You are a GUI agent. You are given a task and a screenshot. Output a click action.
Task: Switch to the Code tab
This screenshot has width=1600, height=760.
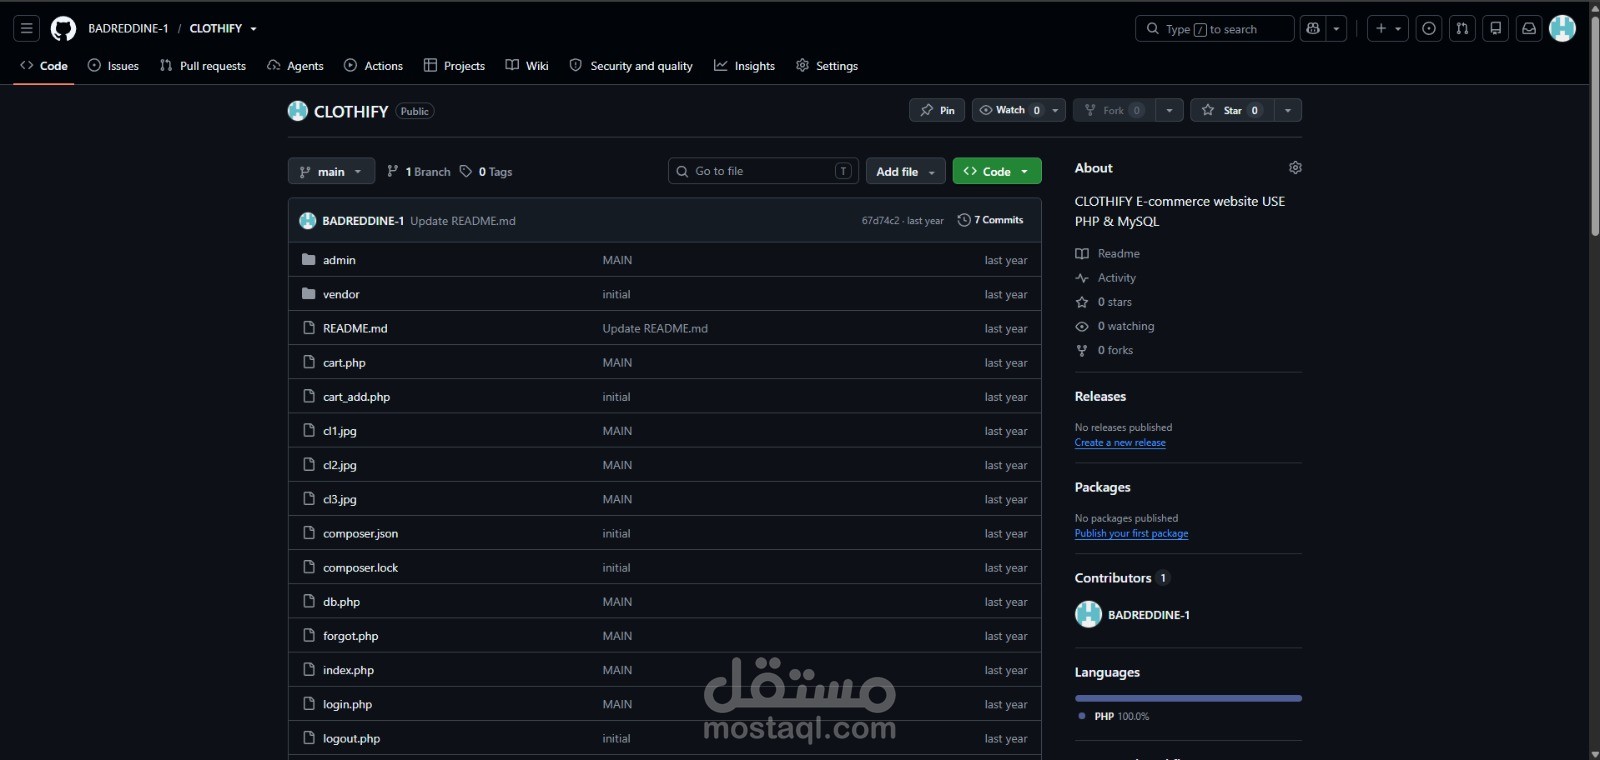[x=44, y=66]
